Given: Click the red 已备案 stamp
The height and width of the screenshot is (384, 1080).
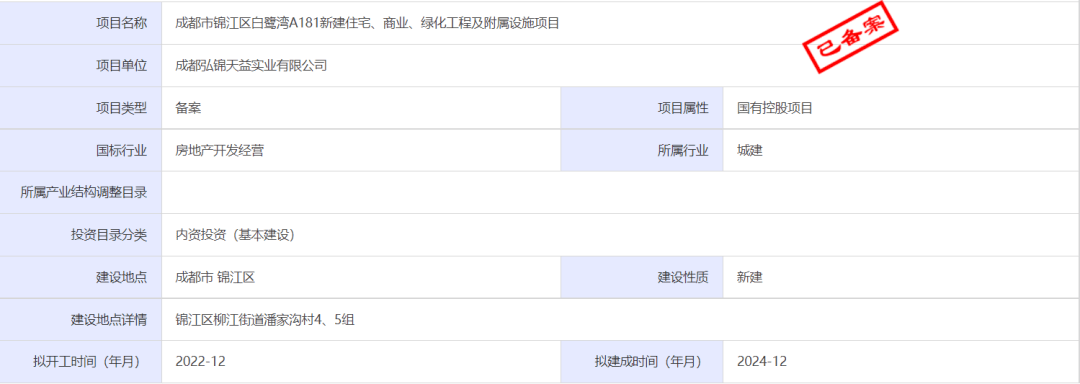Looking at the screenshot, I should (x=852, y=37).
